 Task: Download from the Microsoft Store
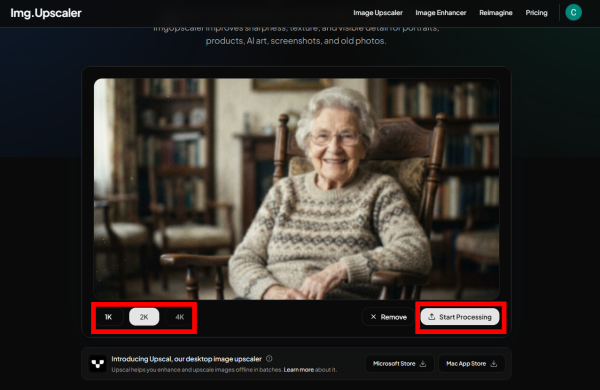pos(399,364)
